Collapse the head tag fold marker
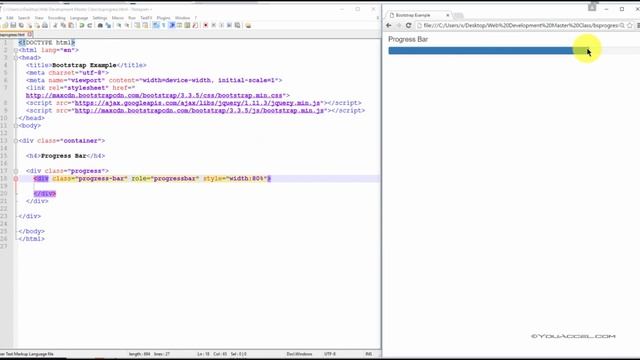 pos(16,58)
